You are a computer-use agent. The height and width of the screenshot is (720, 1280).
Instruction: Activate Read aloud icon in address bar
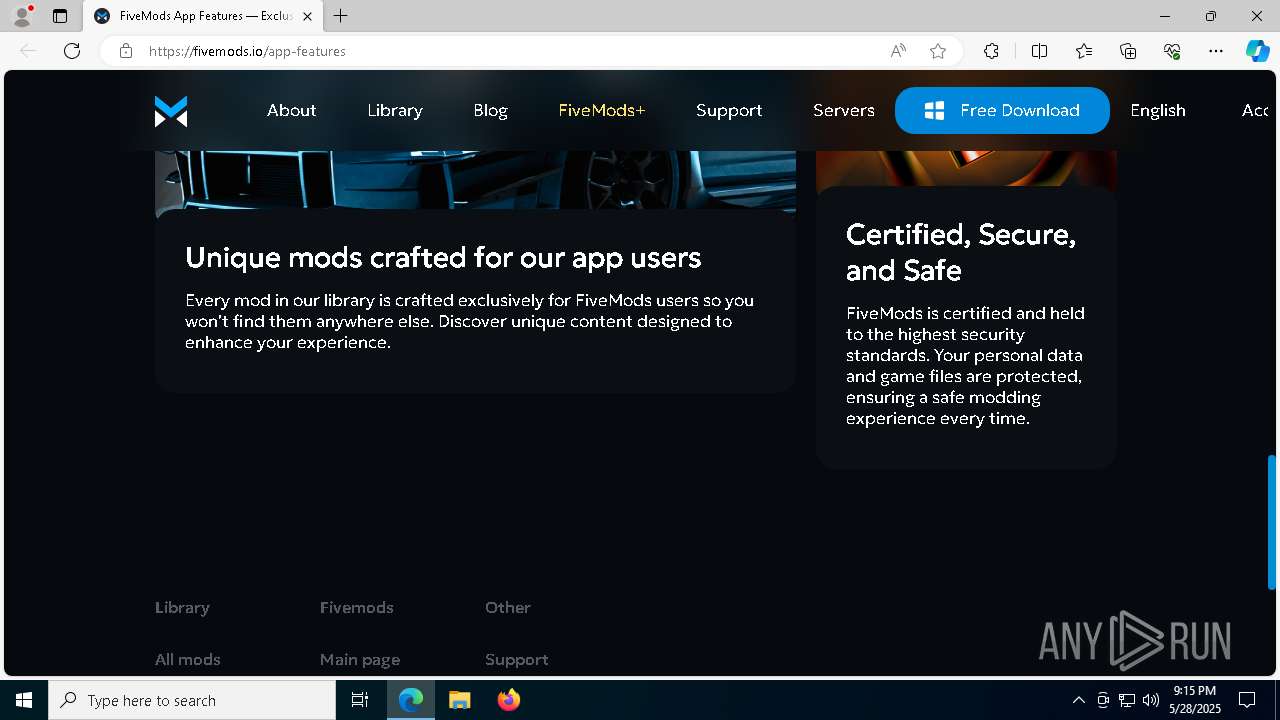(898, 51)
